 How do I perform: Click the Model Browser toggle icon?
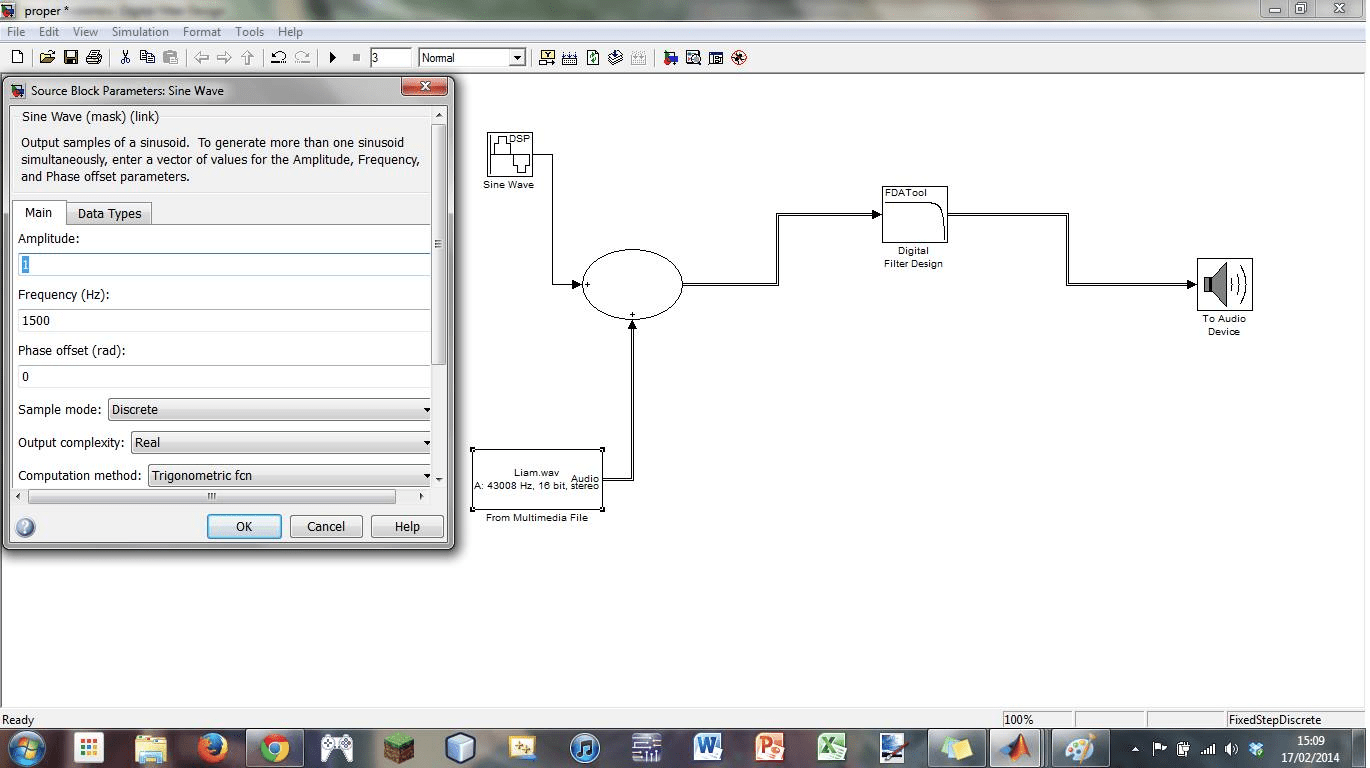716,58
